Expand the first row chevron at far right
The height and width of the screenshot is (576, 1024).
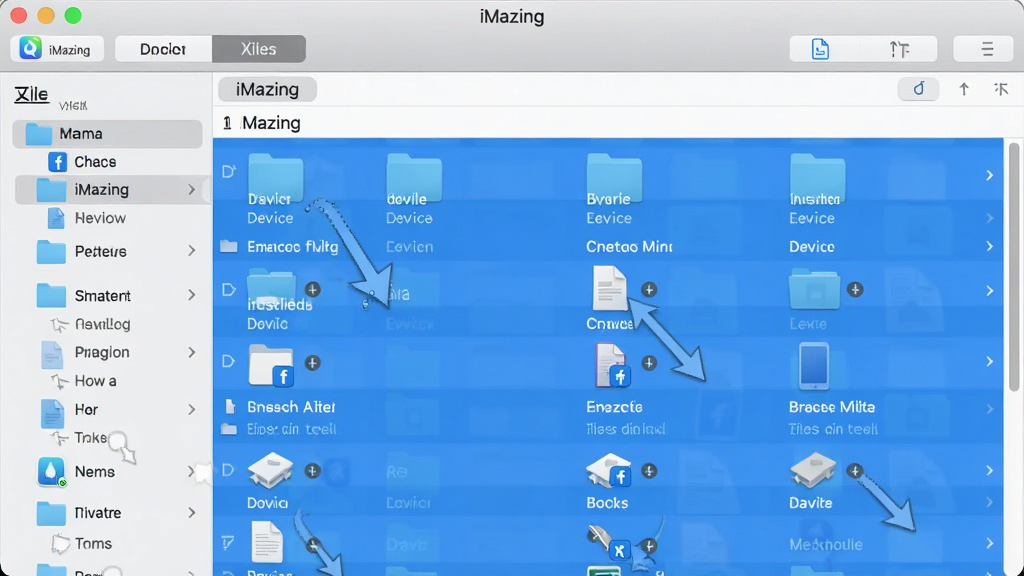pos(989,175)
